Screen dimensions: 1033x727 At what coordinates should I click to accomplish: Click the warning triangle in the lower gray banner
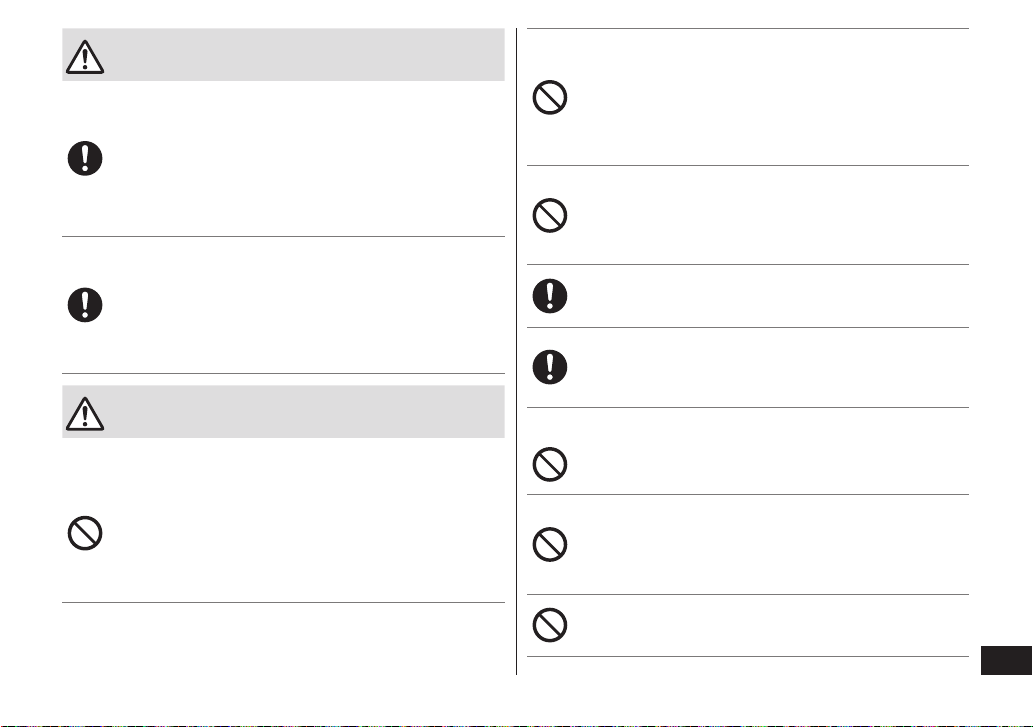[x=85, y=414]
